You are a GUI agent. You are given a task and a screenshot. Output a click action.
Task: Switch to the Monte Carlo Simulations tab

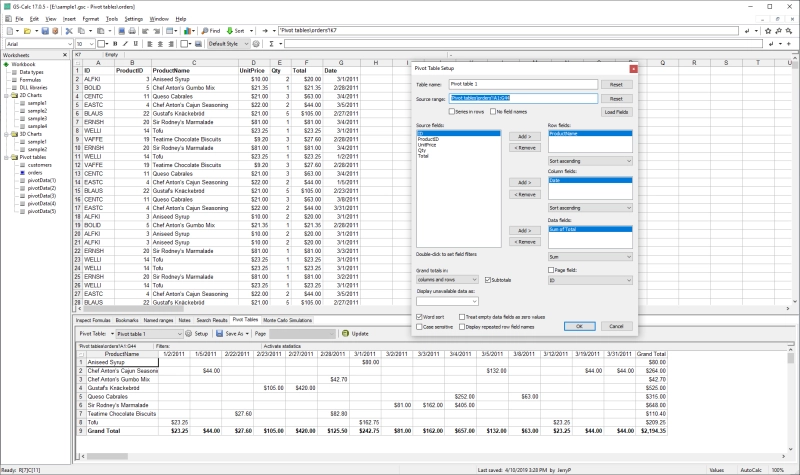click(x=287, y=320)
